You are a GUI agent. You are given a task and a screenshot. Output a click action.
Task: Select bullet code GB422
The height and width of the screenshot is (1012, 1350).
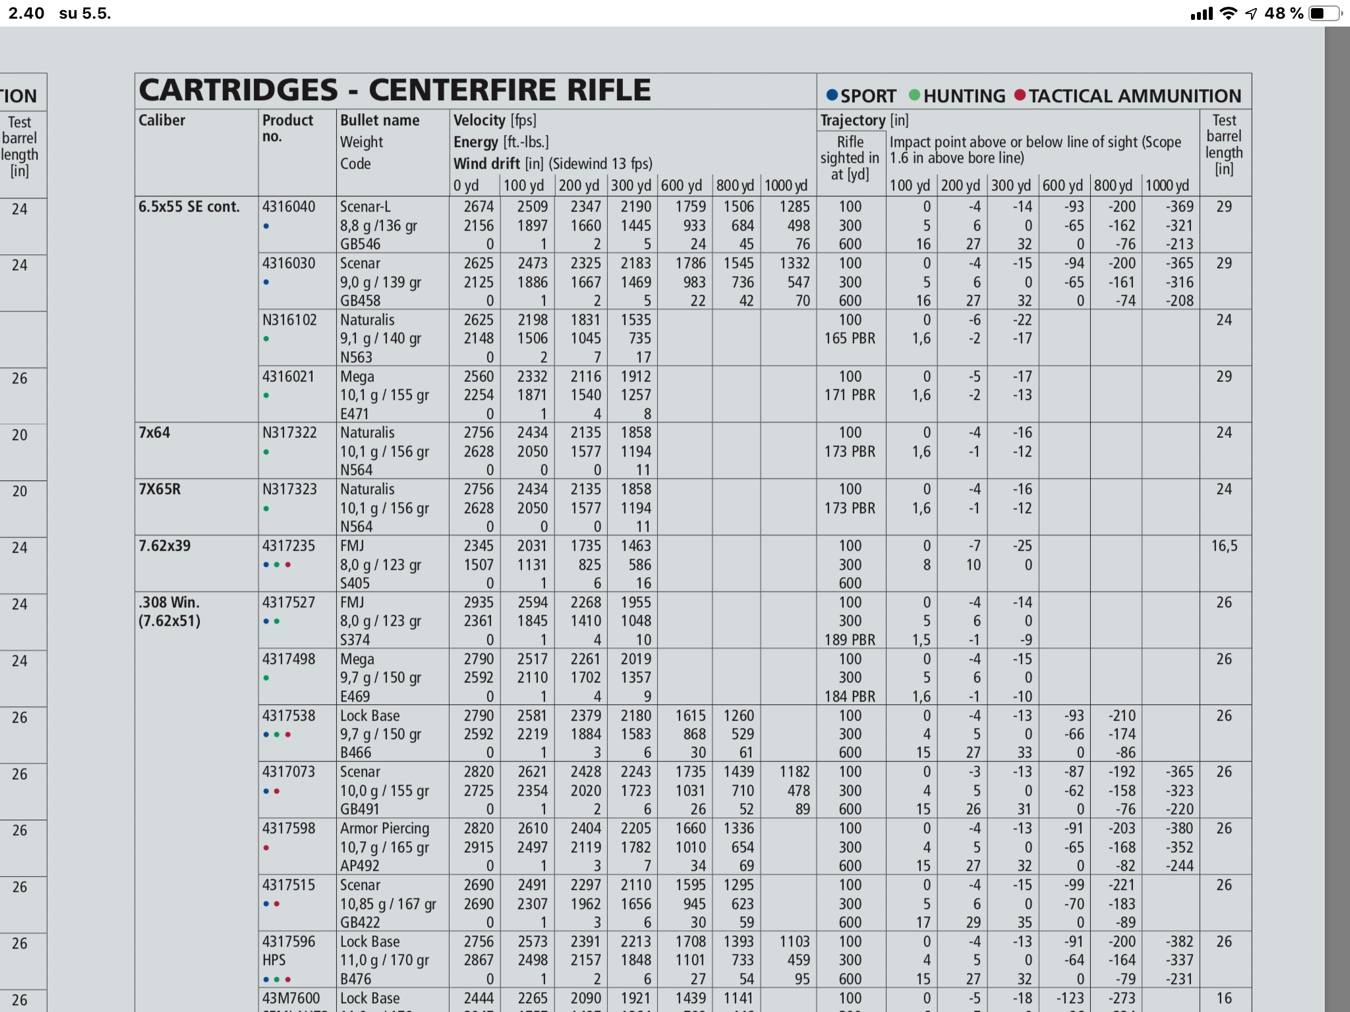[x=360, y=923]
